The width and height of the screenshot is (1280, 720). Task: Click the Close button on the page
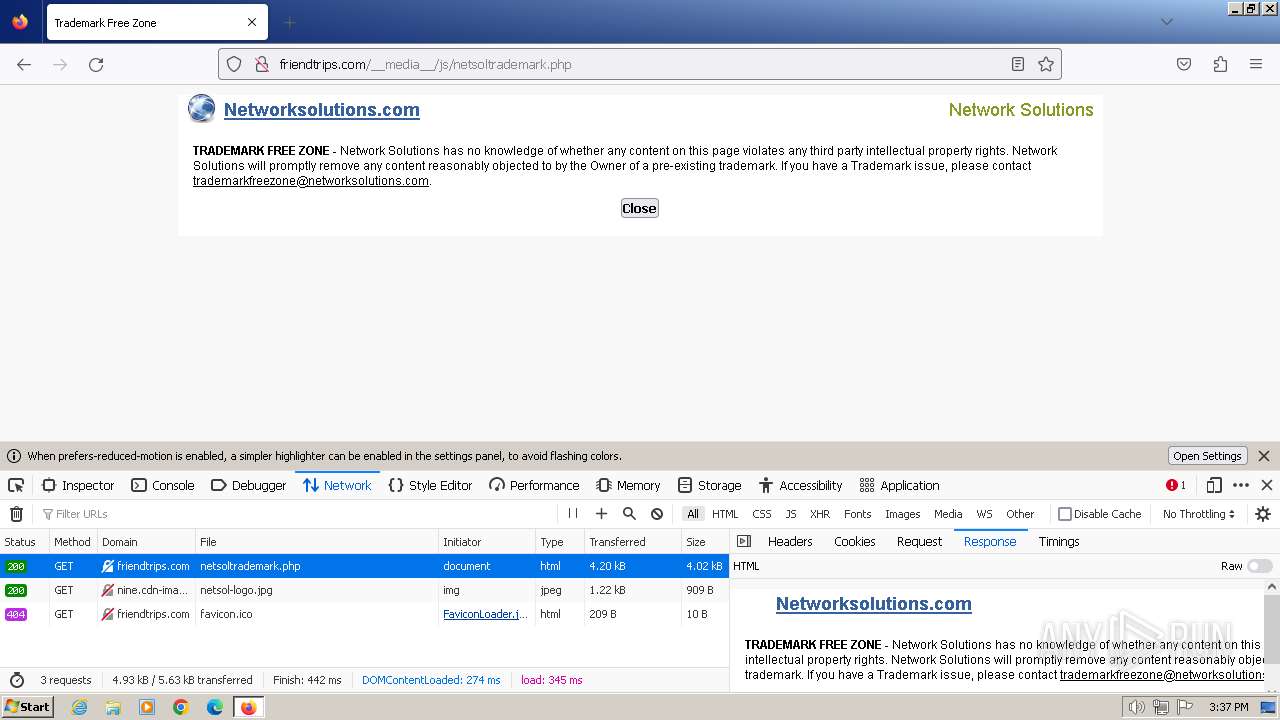coord(639,208)
